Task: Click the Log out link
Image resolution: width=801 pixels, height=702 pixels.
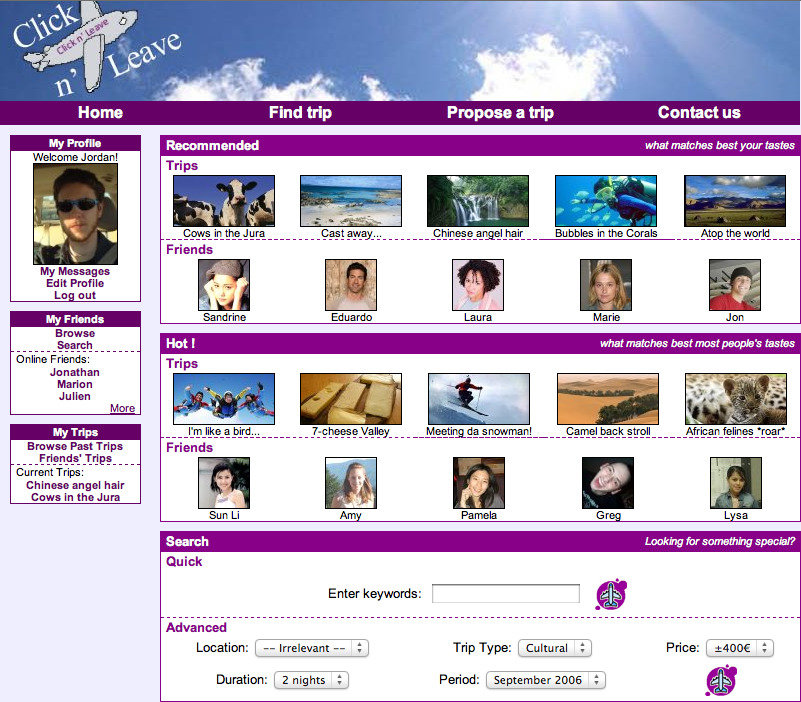Action: pyautogui.click(x=75, y=295)
